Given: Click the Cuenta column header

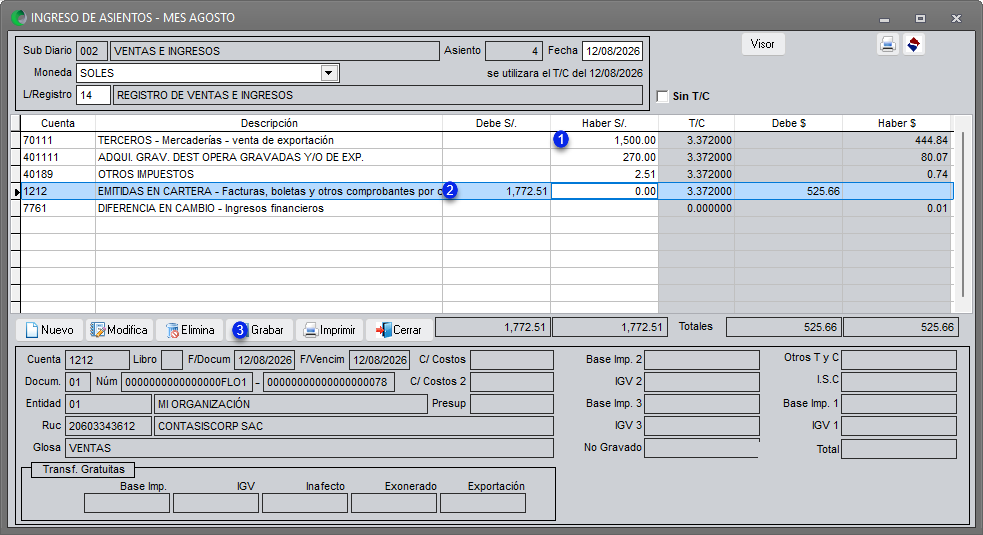Looking at the screenshot, I should pos(58,124).
